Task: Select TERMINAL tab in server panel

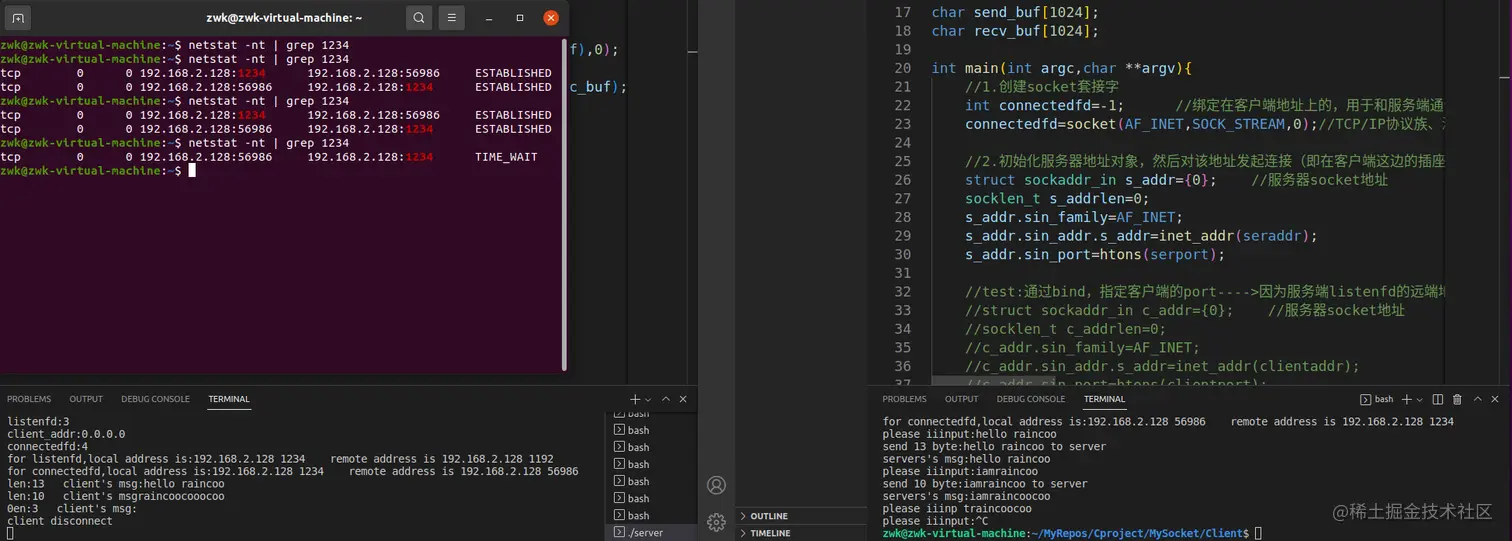Action: (x=229, y=399)
